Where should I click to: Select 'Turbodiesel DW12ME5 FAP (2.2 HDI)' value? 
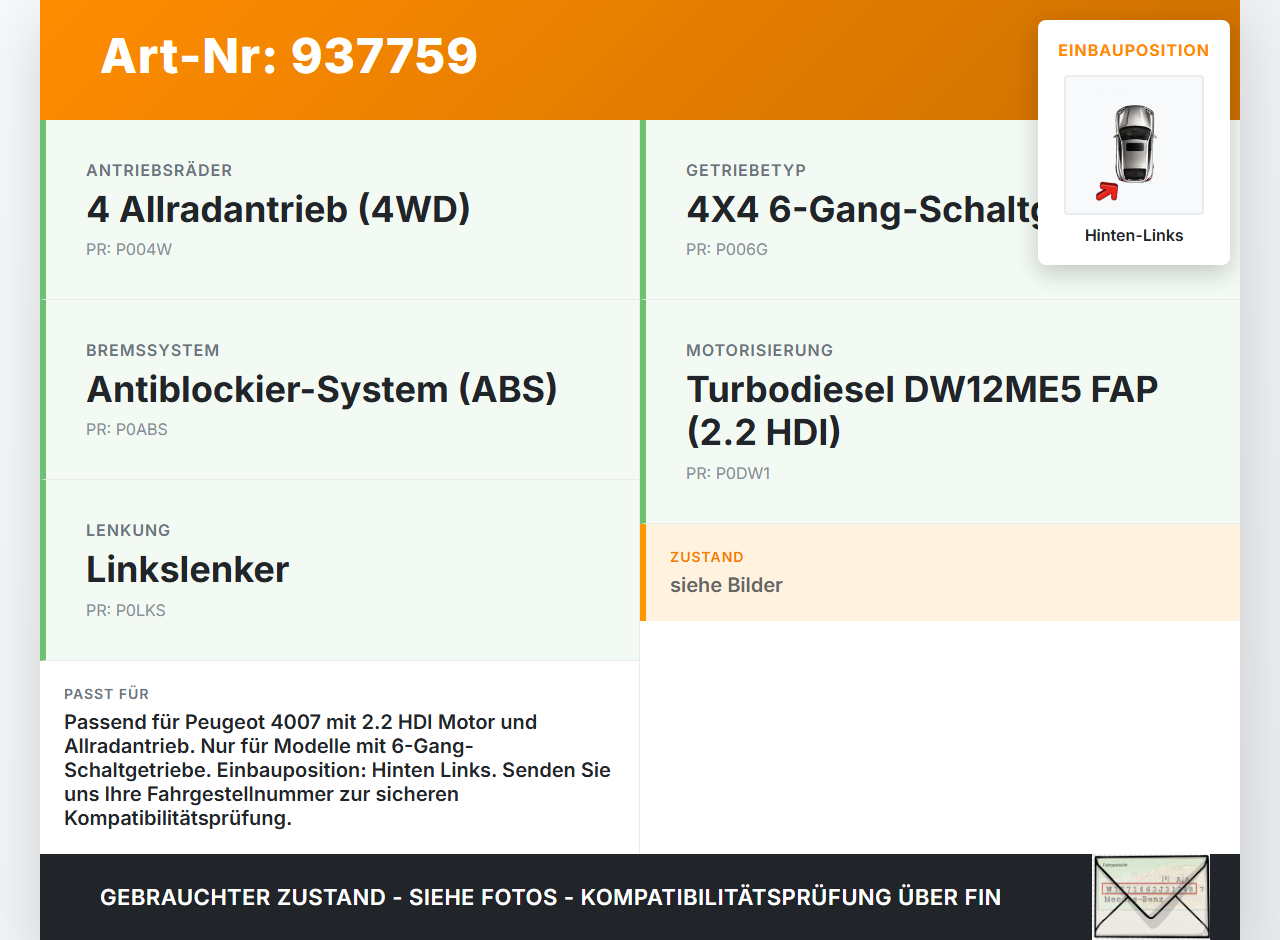tap(922, 411)
